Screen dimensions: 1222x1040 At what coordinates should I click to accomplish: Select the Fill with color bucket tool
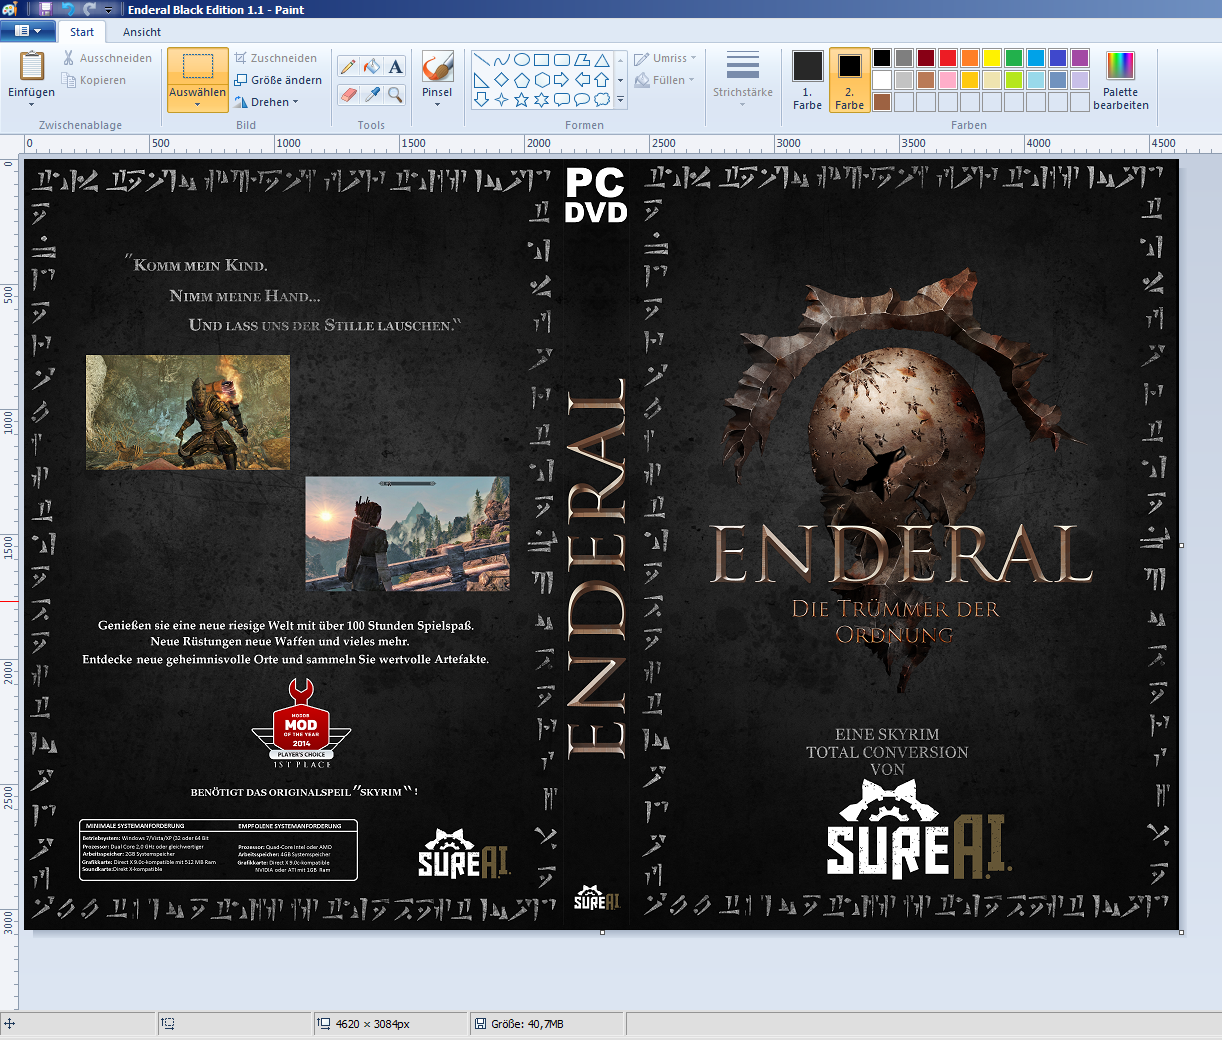[x=372, y=67]
